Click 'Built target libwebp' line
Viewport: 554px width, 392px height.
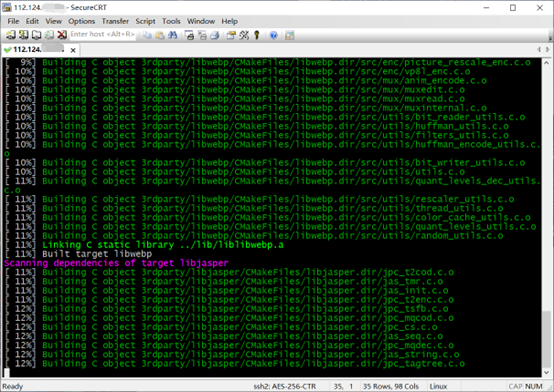(x=78, y=254)
